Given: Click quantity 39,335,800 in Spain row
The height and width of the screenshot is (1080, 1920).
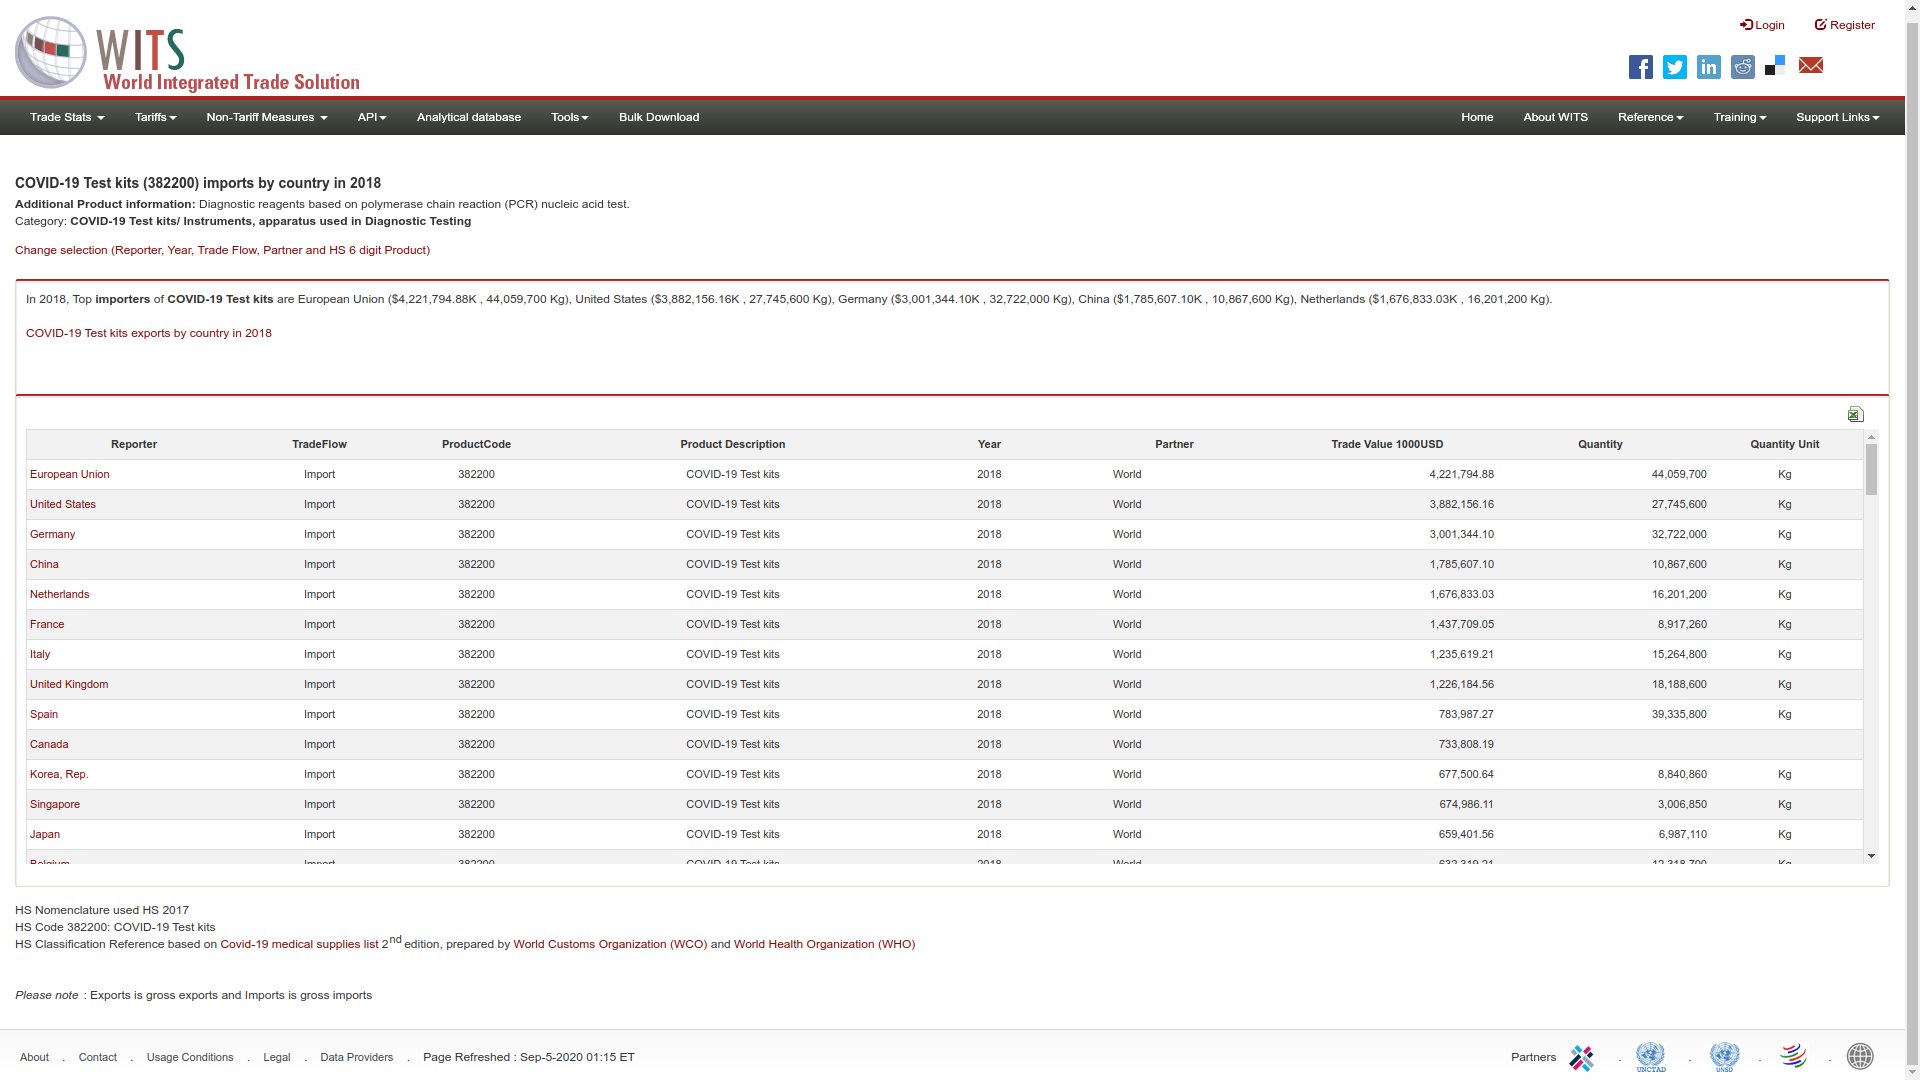Looking at the screenshot, I should coord(1679,714).
